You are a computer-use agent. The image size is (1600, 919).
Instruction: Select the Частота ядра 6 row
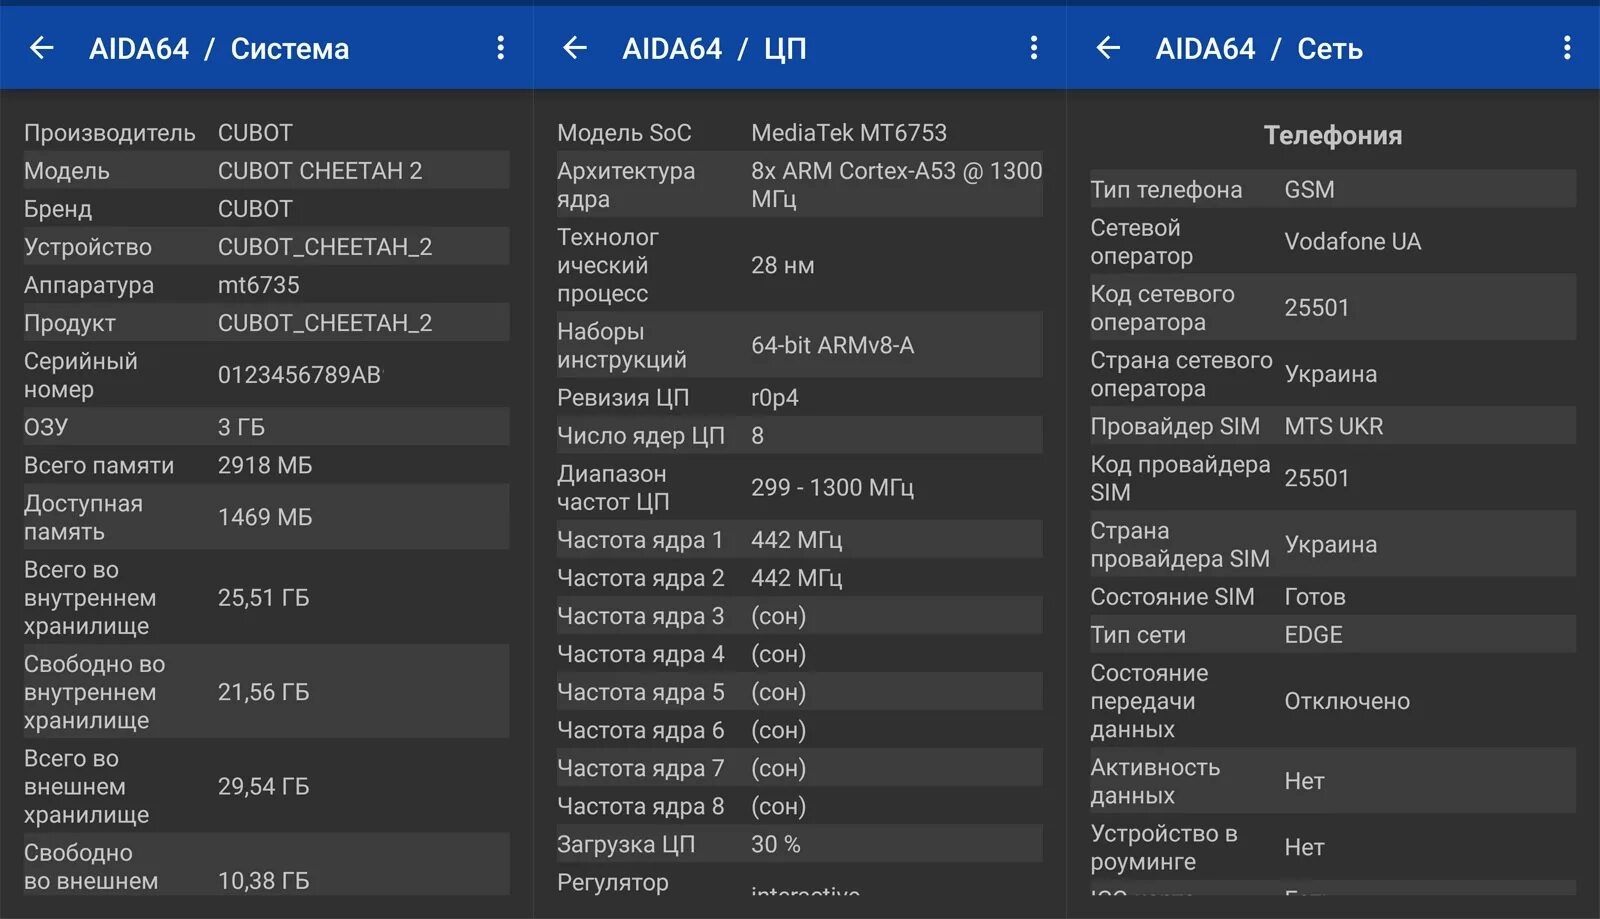click(800, 729)
